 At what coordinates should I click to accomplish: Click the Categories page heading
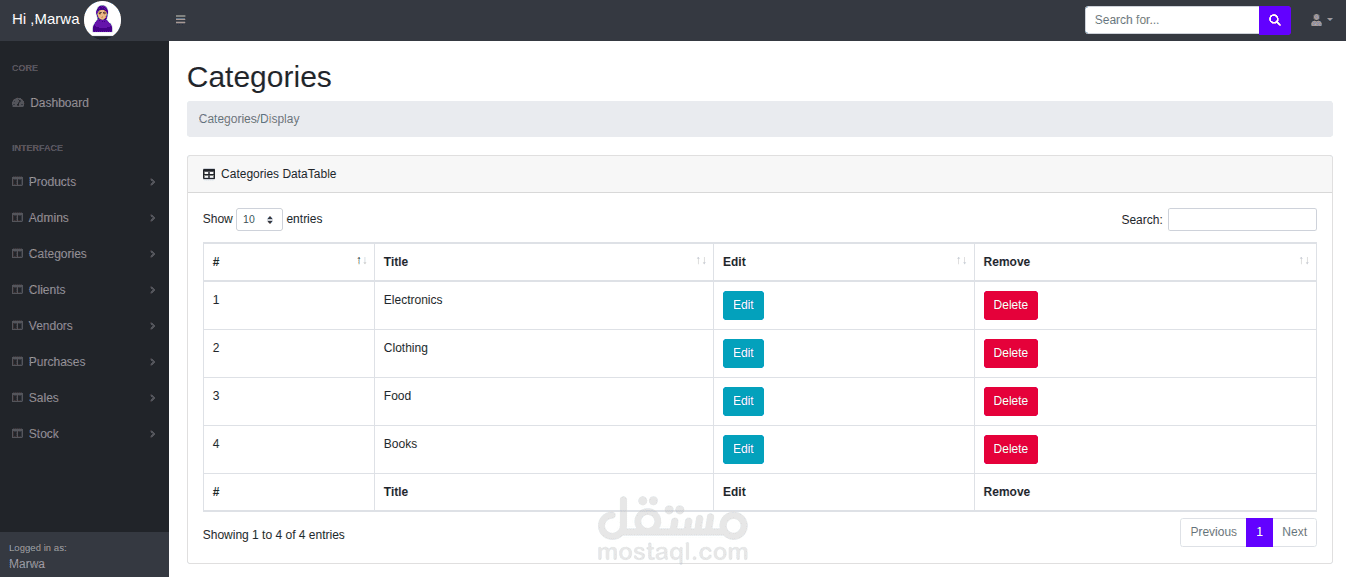(x=259, y=77)
